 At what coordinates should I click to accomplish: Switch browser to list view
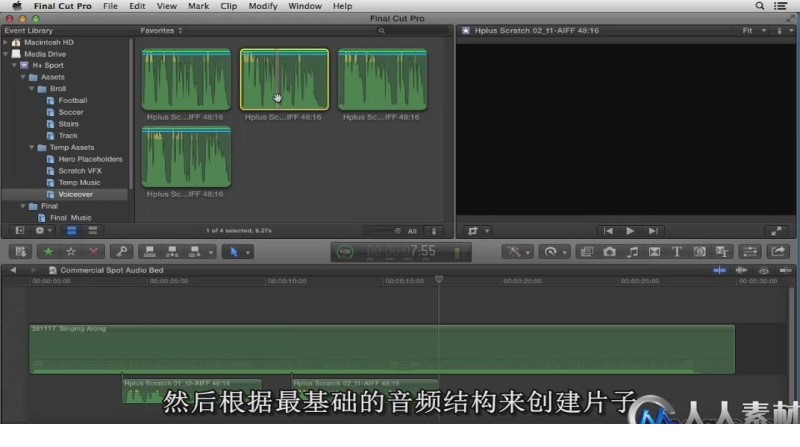(x=92, y=231)
